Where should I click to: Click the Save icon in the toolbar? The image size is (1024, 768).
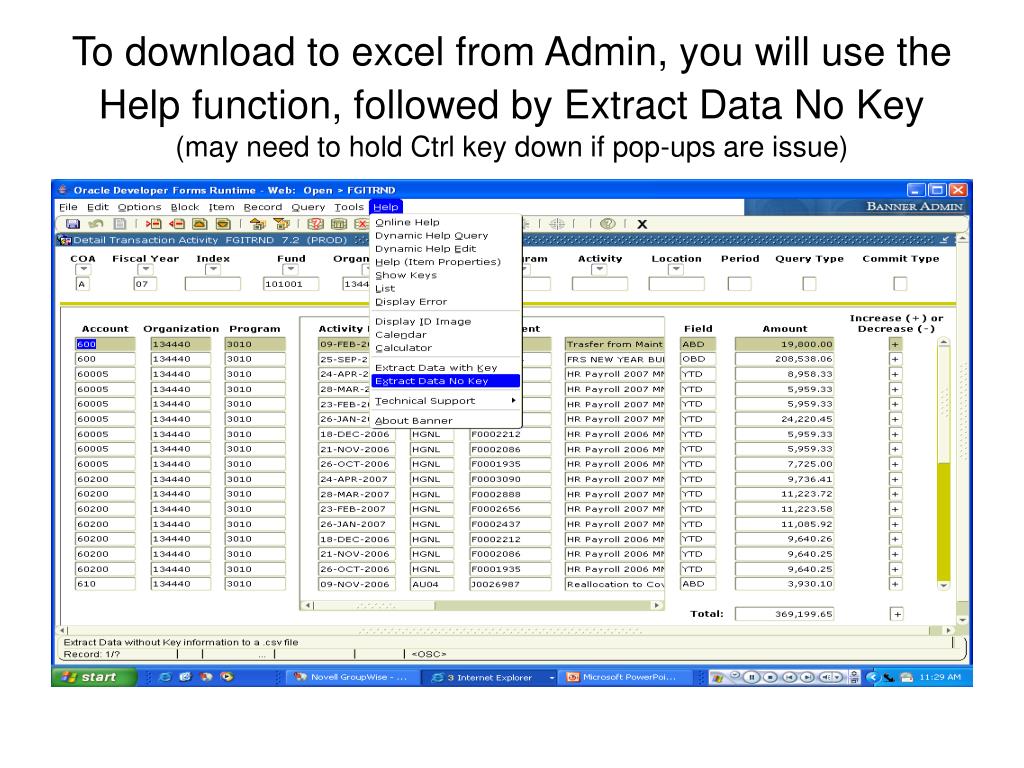(72, 224)
